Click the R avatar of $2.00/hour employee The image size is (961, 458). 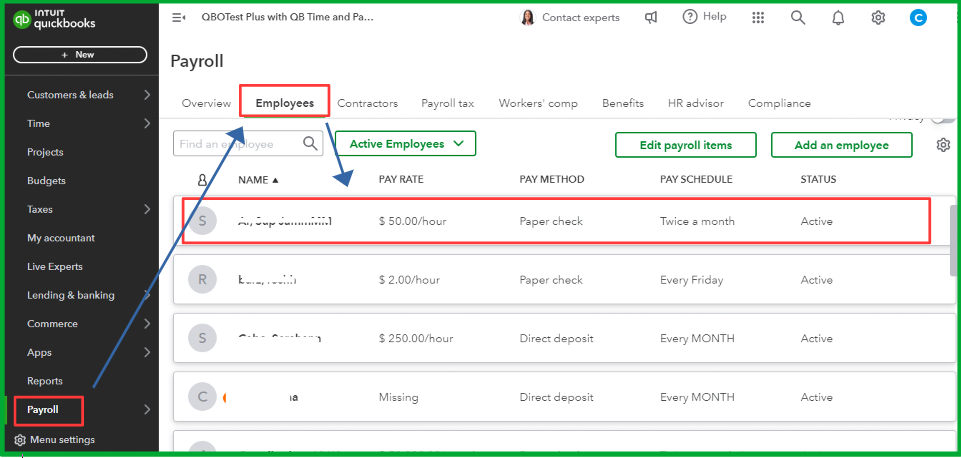tap(202, 280)
